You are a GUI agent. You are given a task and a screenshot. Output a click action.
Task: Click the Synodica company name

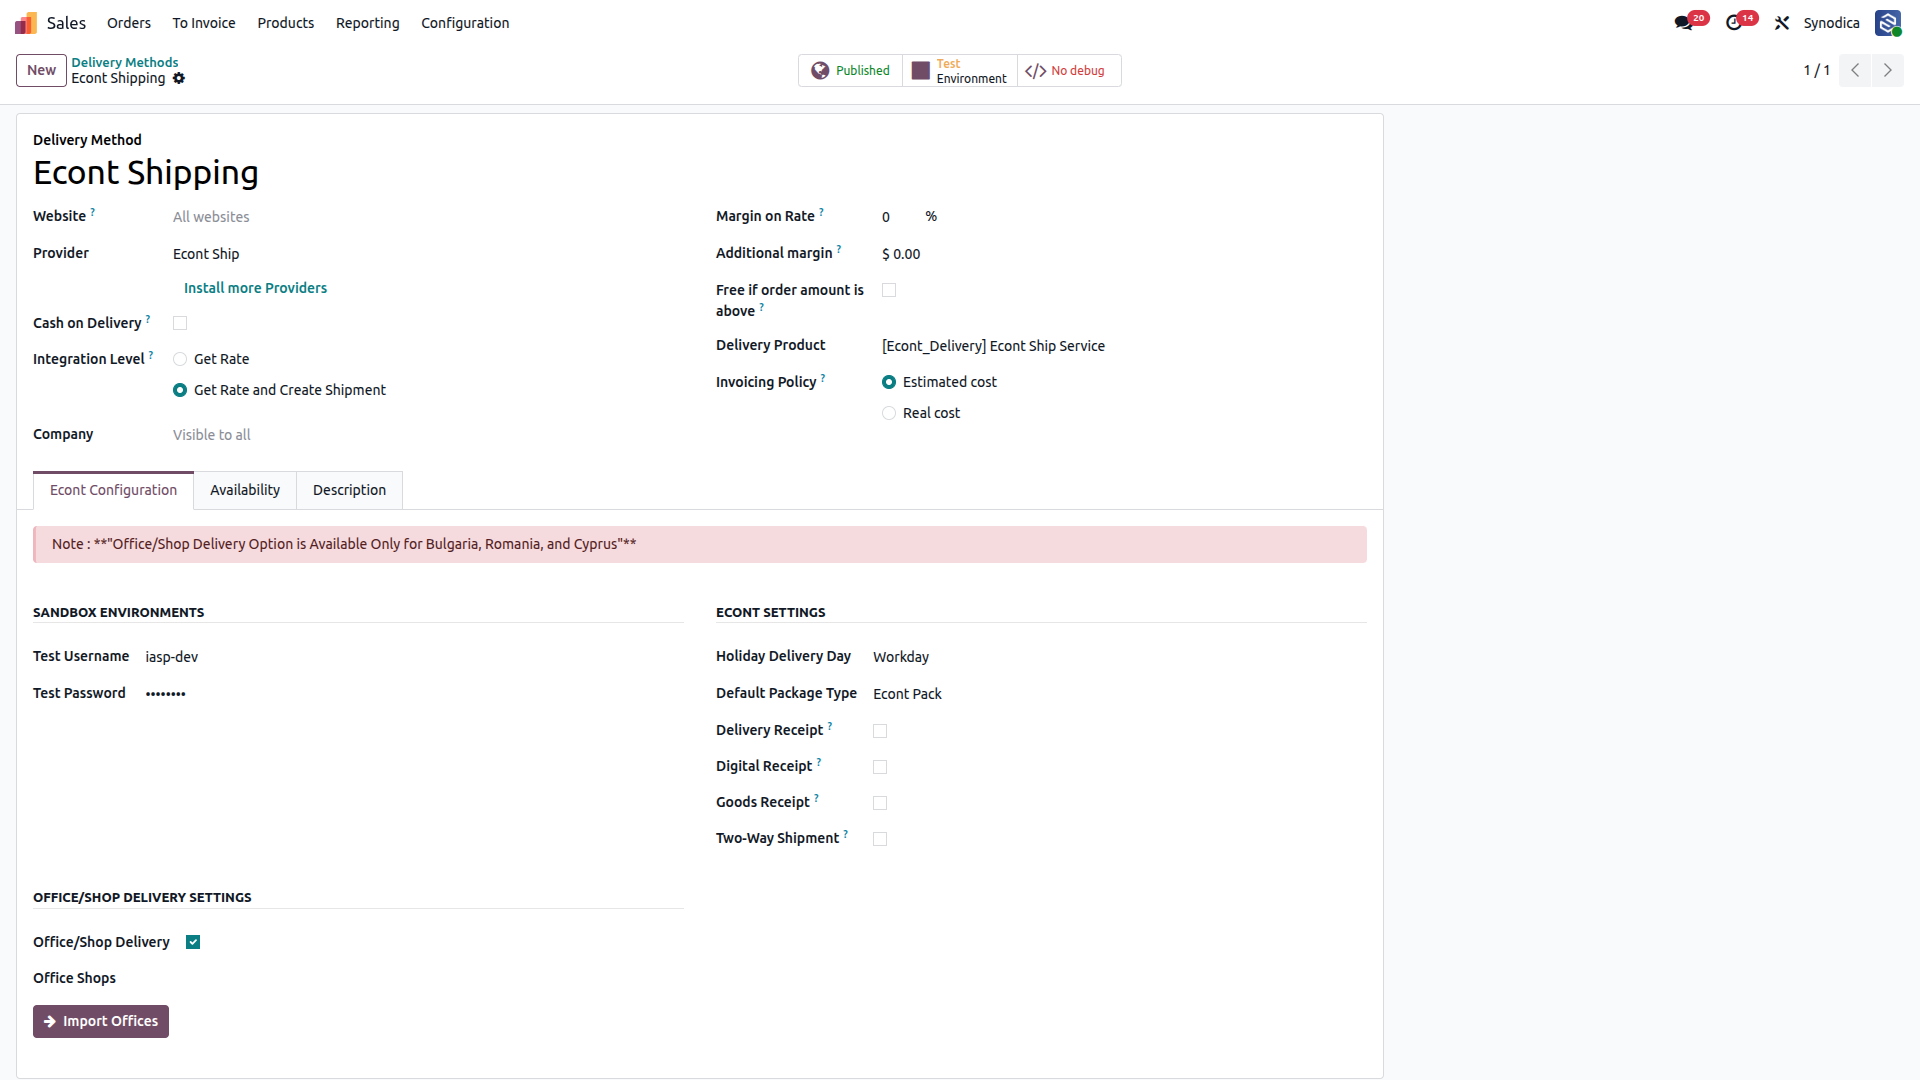tap(1831, 23)
